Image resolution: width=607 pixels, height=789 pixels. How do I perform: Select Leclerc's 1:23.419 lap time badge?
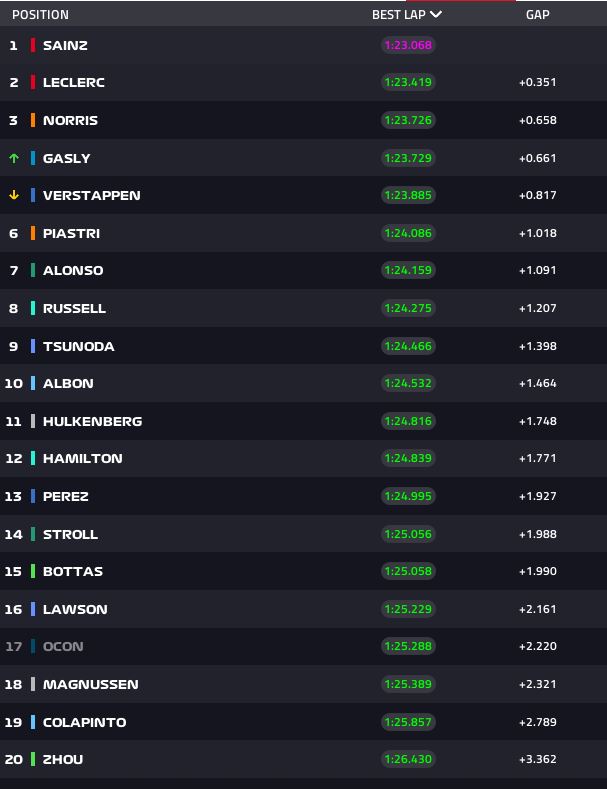tap(407, 82)
